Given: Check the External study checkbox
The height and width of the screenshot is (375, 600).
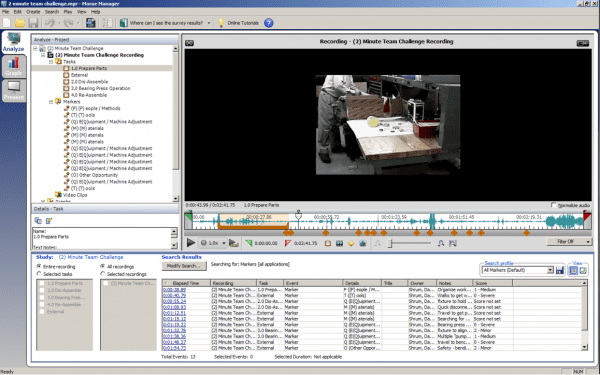Looking at the screenshot, I should pos(42,311).
